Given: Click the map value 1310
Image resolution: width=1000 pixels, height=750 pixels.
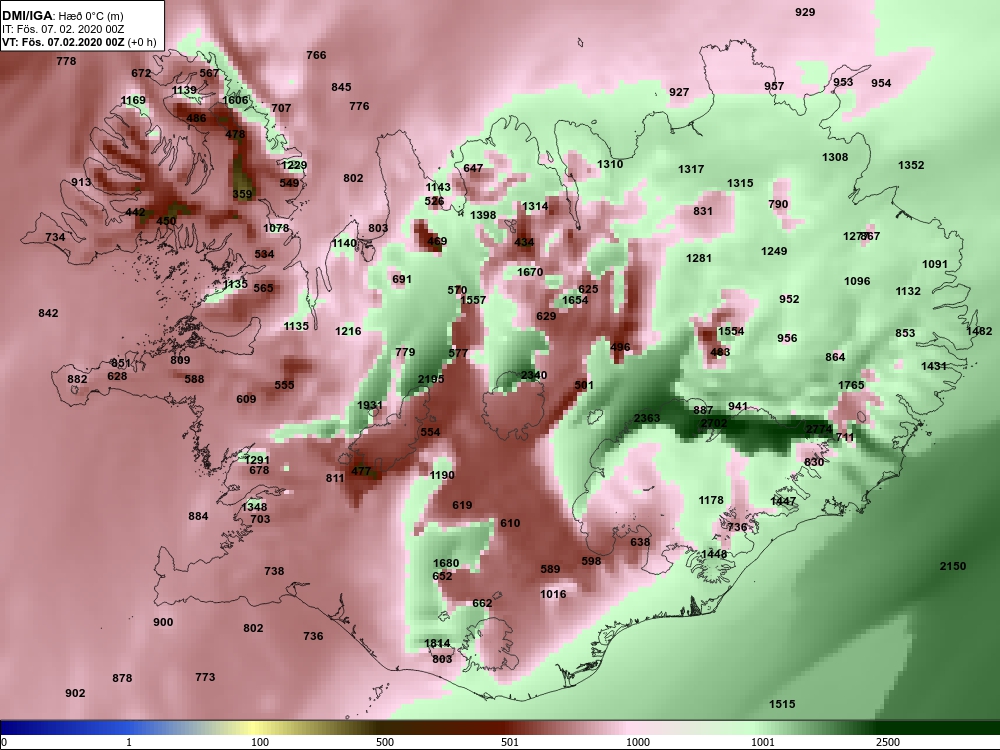Looking at the screenshot, I should point(610,164).
